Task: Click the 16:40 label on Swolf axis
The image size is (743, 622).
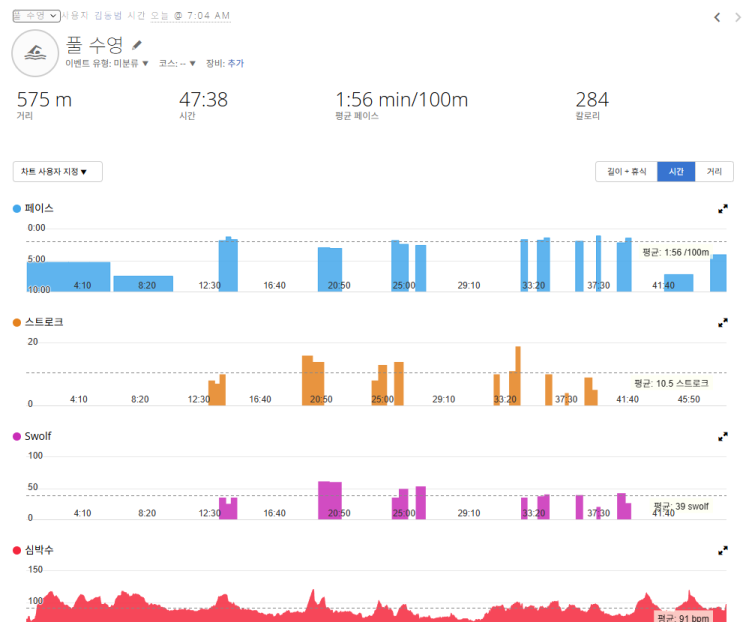Action: pyautogui.click(x=274, y=514)
